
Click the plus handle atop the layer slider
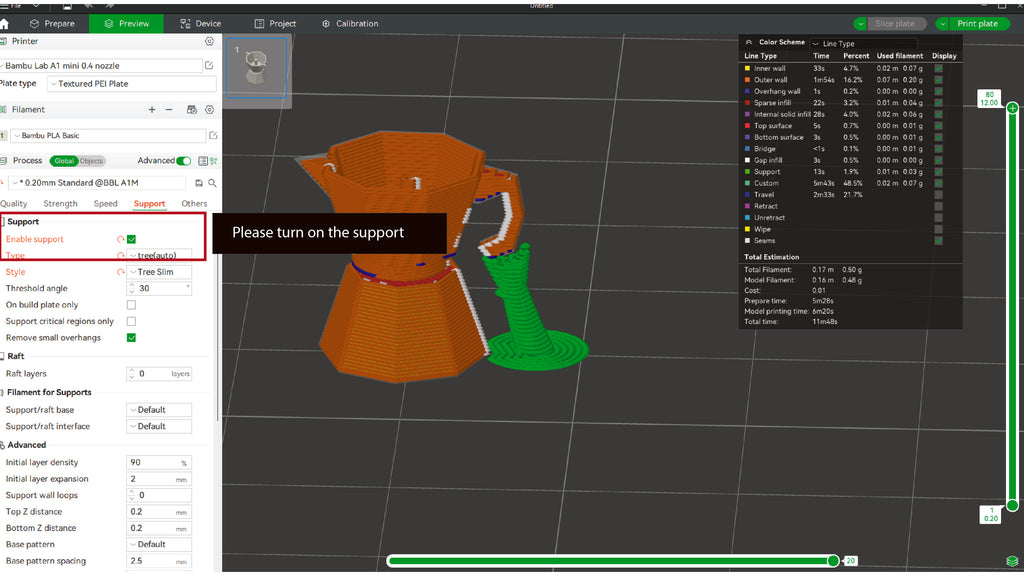coord(1012,108)
